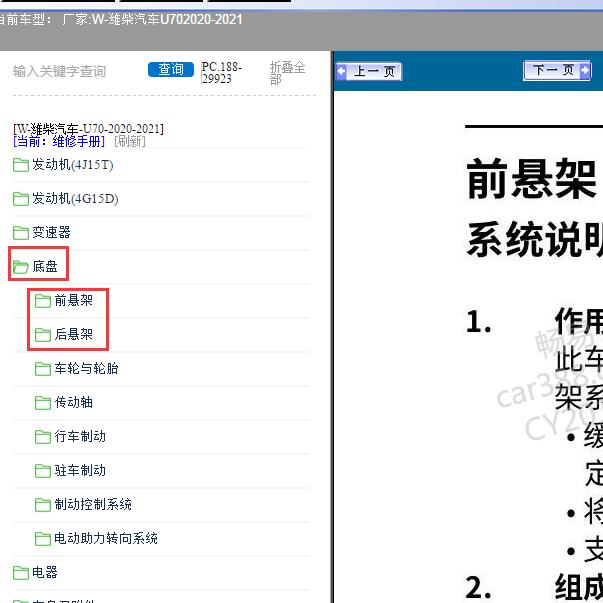Collapse all via 折叠全部 link
Image resolution: width=603 pixels, height=603 pixels.
287,73
